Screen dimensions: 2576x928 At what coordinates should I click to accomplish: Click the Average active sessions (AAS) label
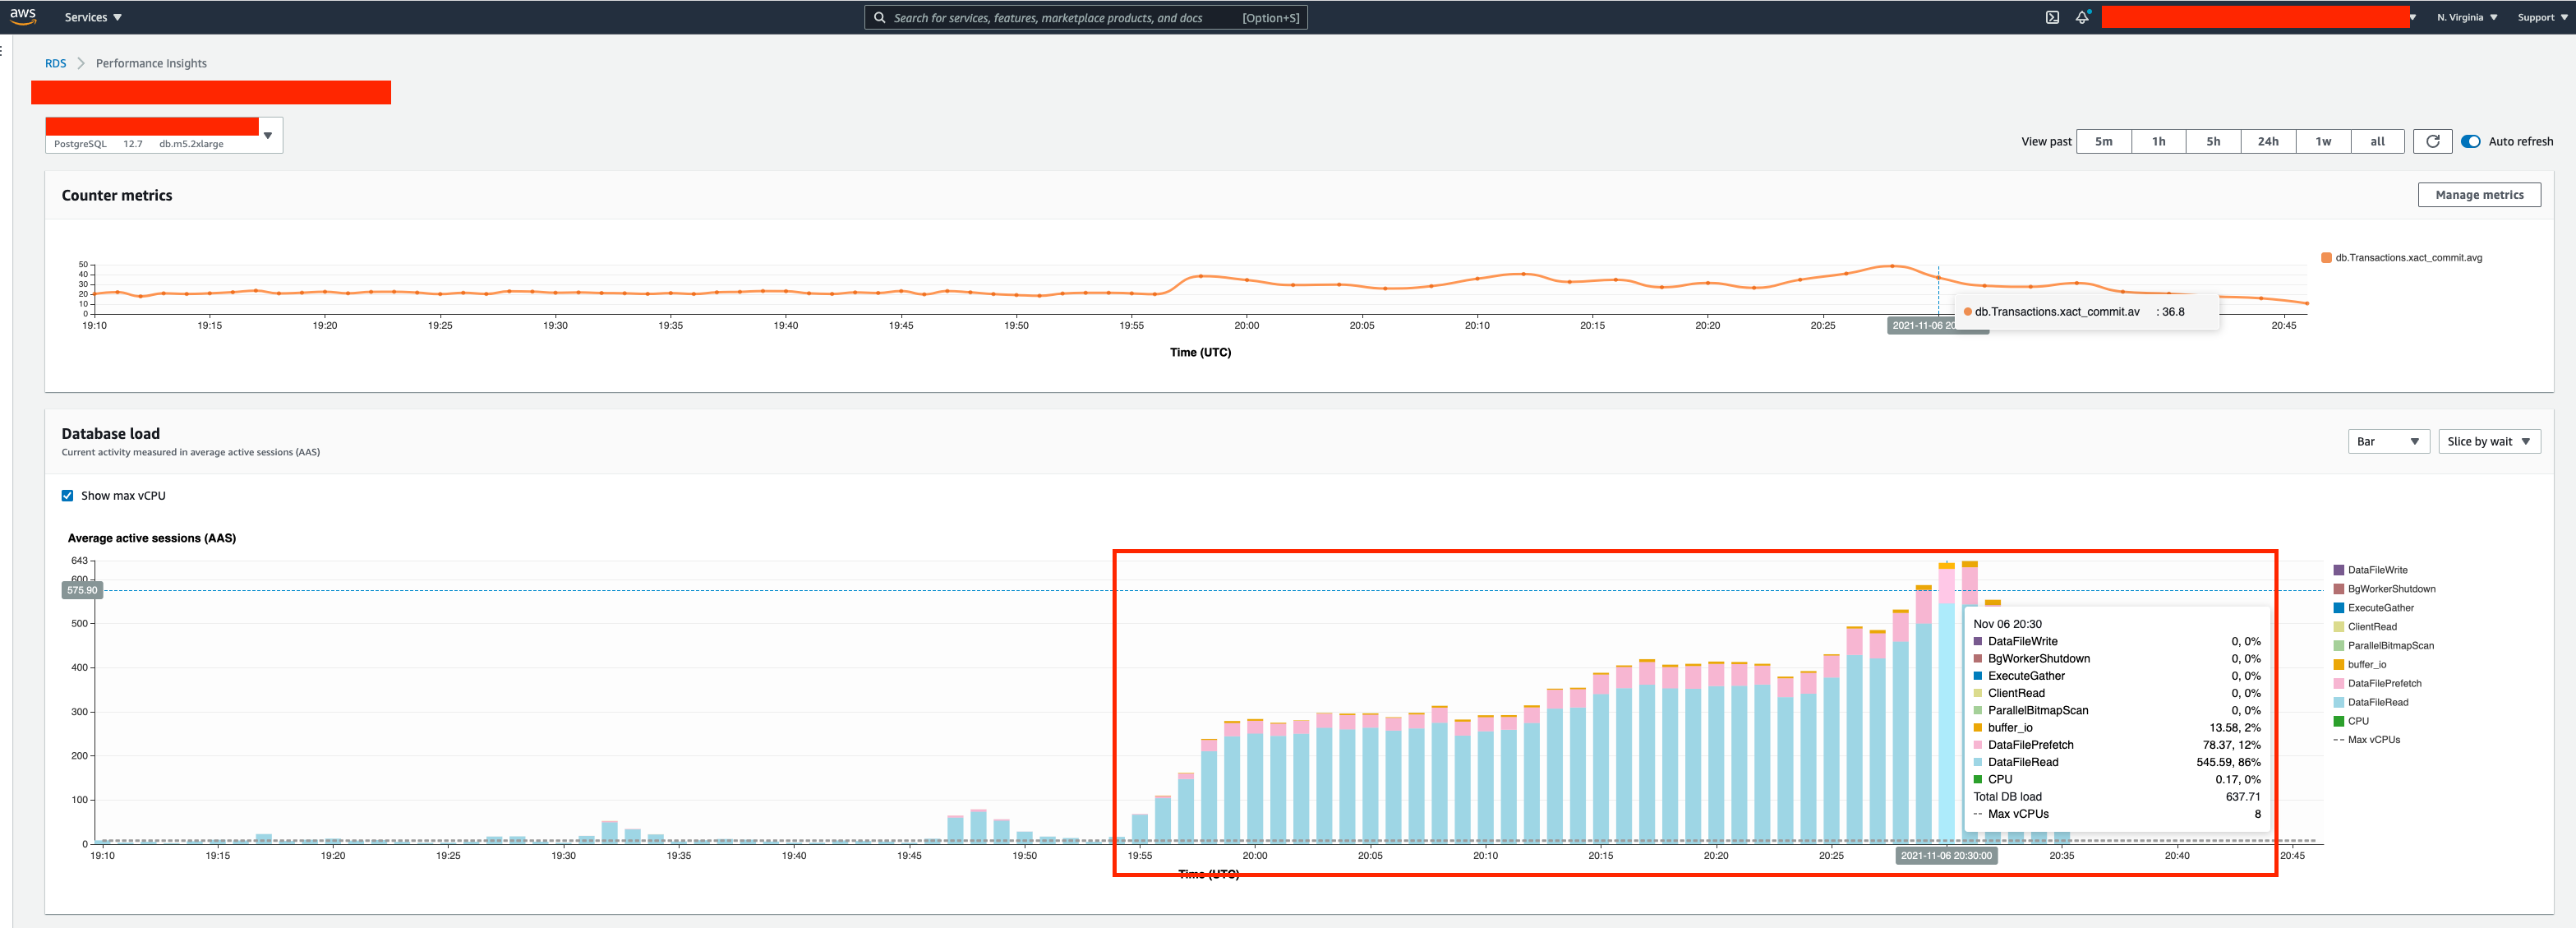tap(152, 538)
